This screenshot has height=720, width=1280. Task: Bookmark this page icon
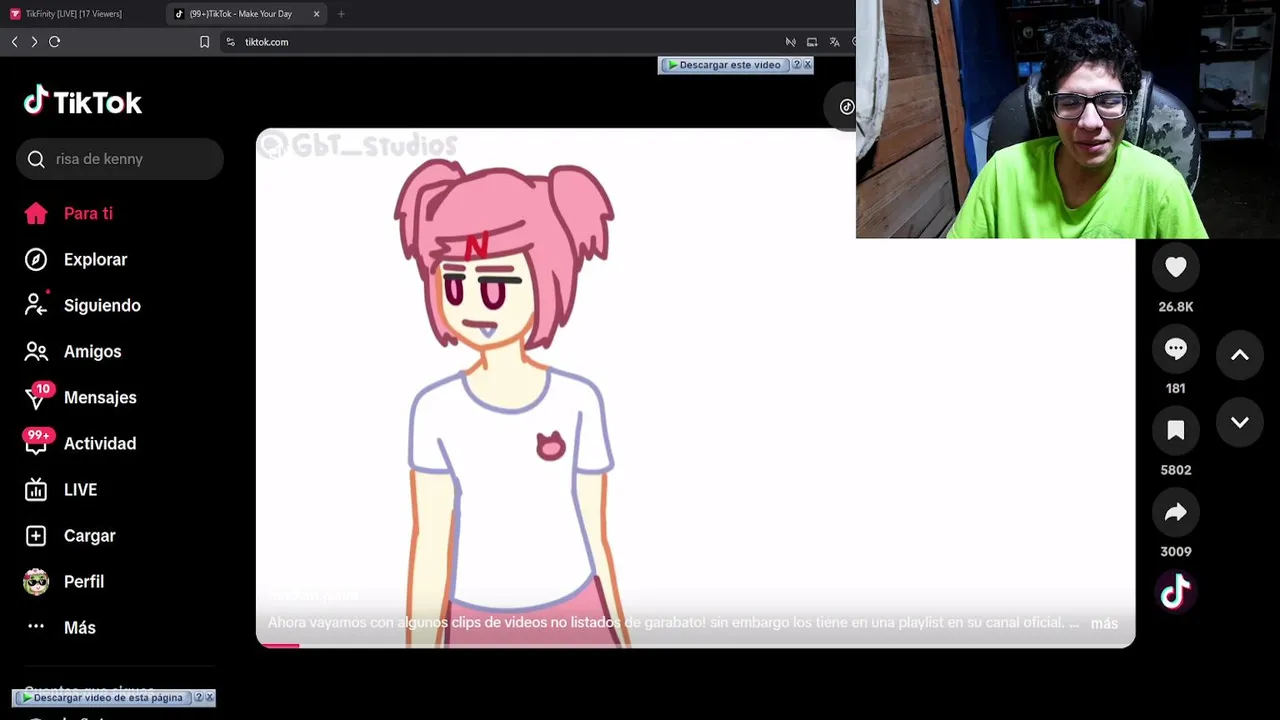[x=204, y=42]
